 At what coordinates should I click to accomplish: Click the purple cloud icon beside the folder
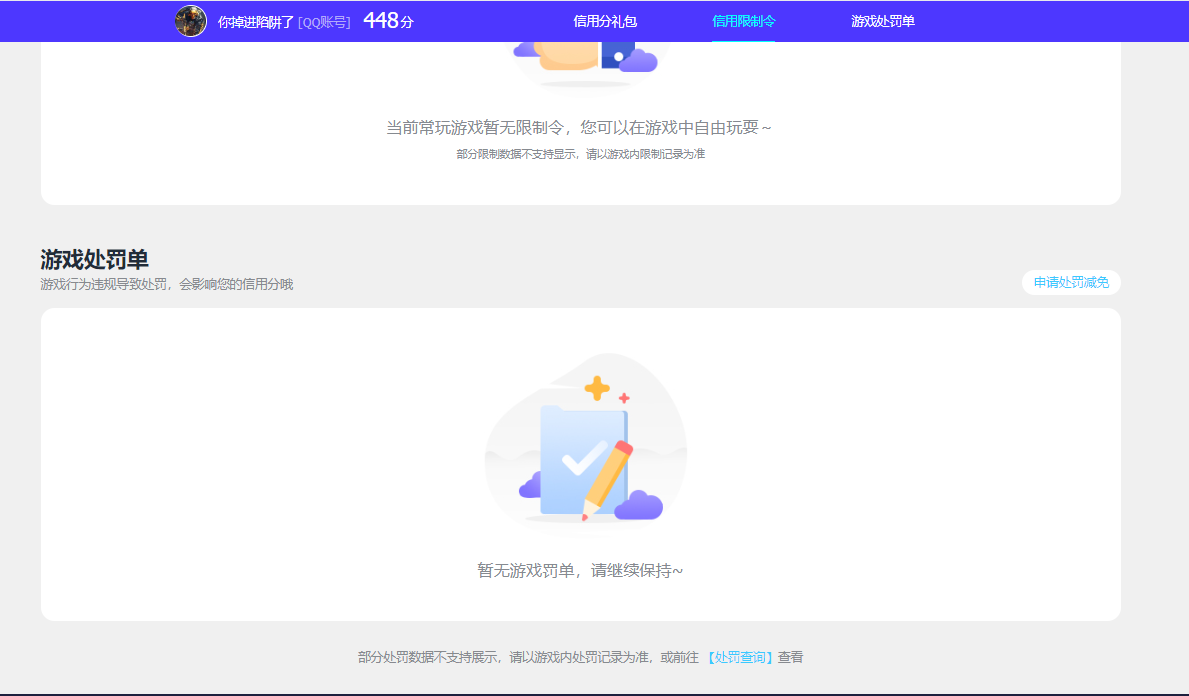(530, 488)
